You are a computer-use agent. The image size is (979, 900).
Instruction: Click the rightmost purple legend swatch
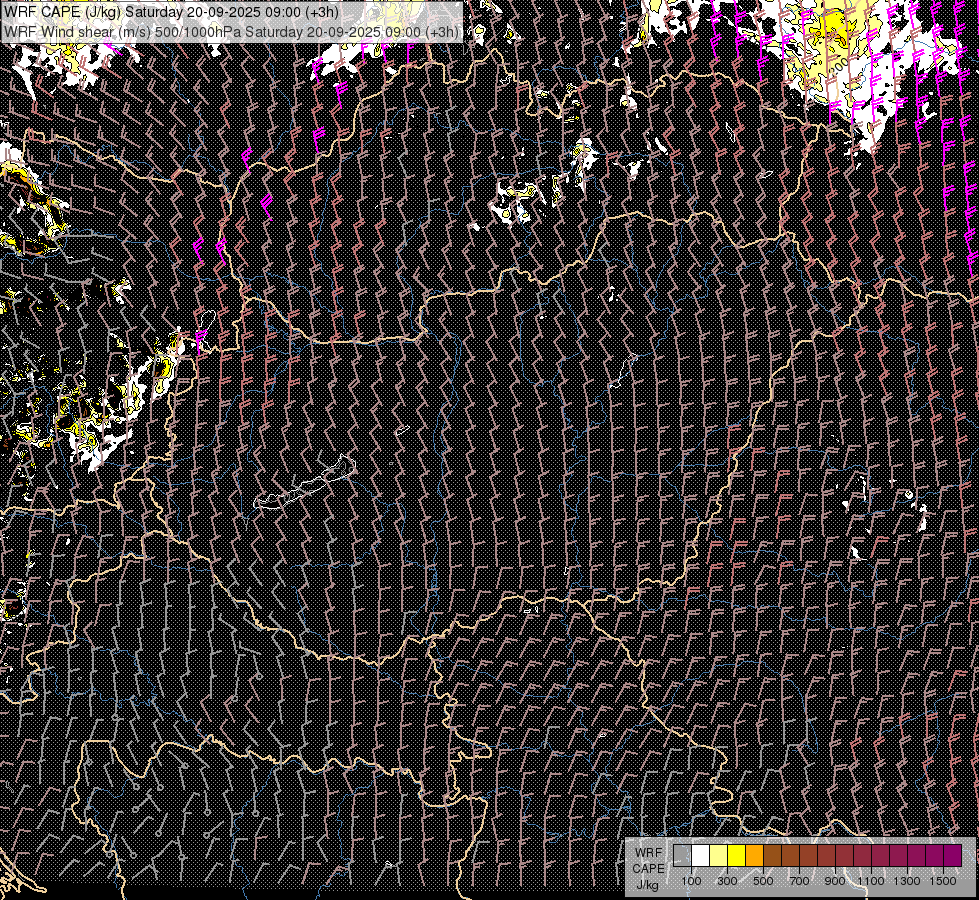coord(952,855)
